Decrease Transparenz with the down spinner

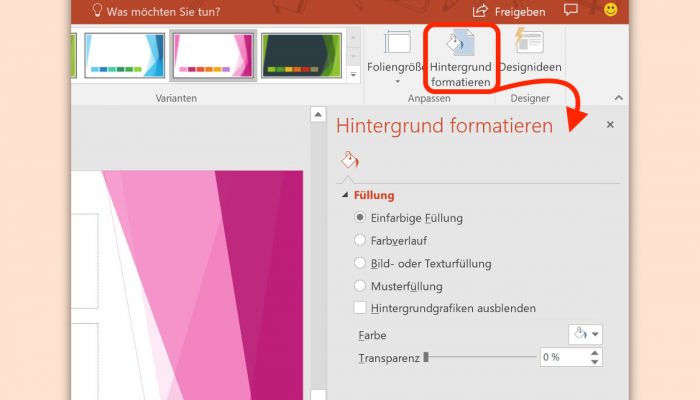(x=595, y=362)
